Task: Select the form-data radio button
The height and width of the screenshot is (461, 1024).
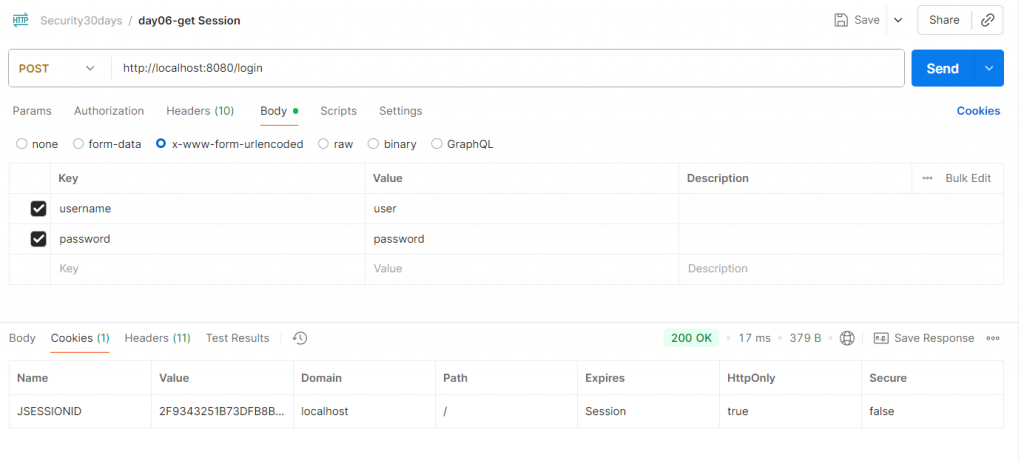Action: 79,144
